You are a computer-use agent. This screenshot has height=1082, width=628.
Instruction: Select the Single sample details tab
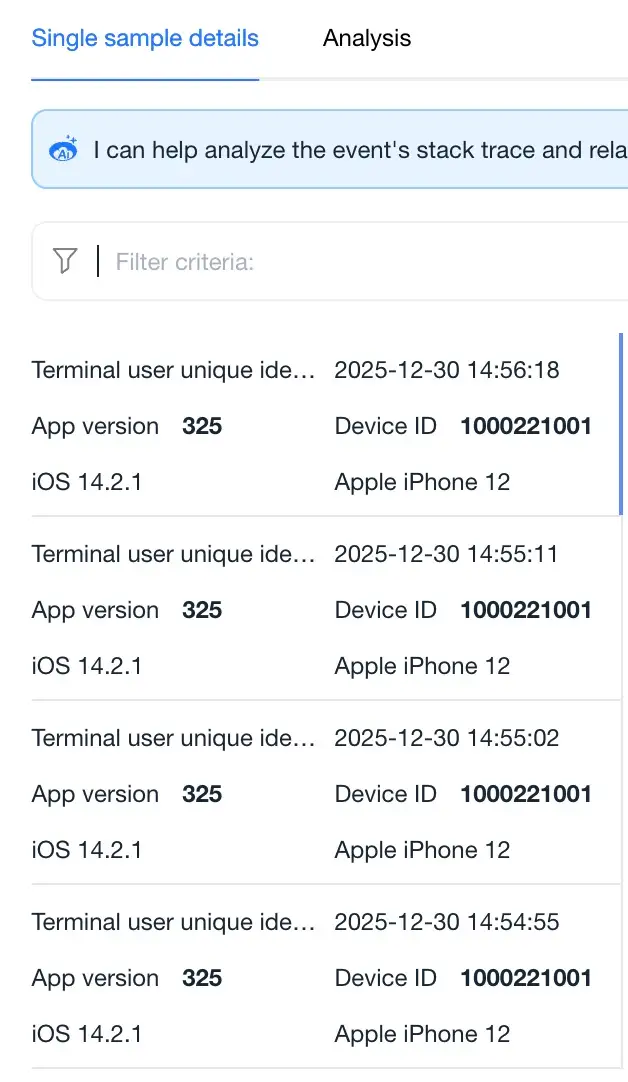pyautogui.click(x=145, y=39)
